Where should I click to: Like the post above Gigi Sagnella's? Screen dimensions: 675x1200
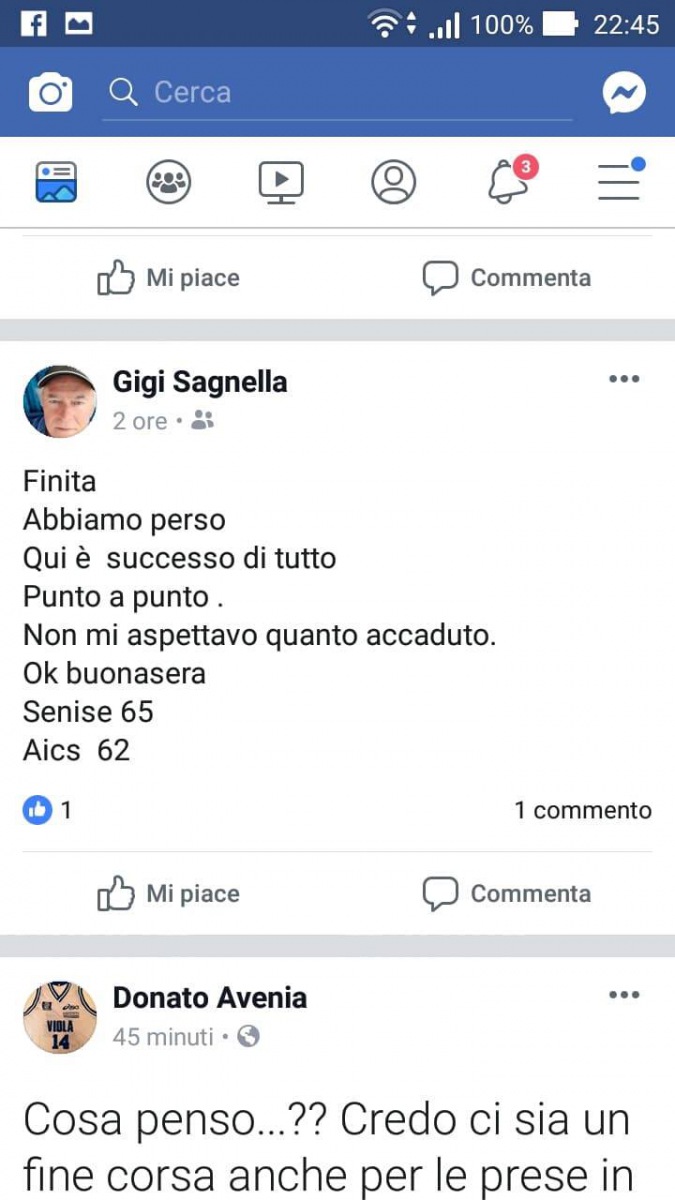pyautogui.click(x=168, y=278)
